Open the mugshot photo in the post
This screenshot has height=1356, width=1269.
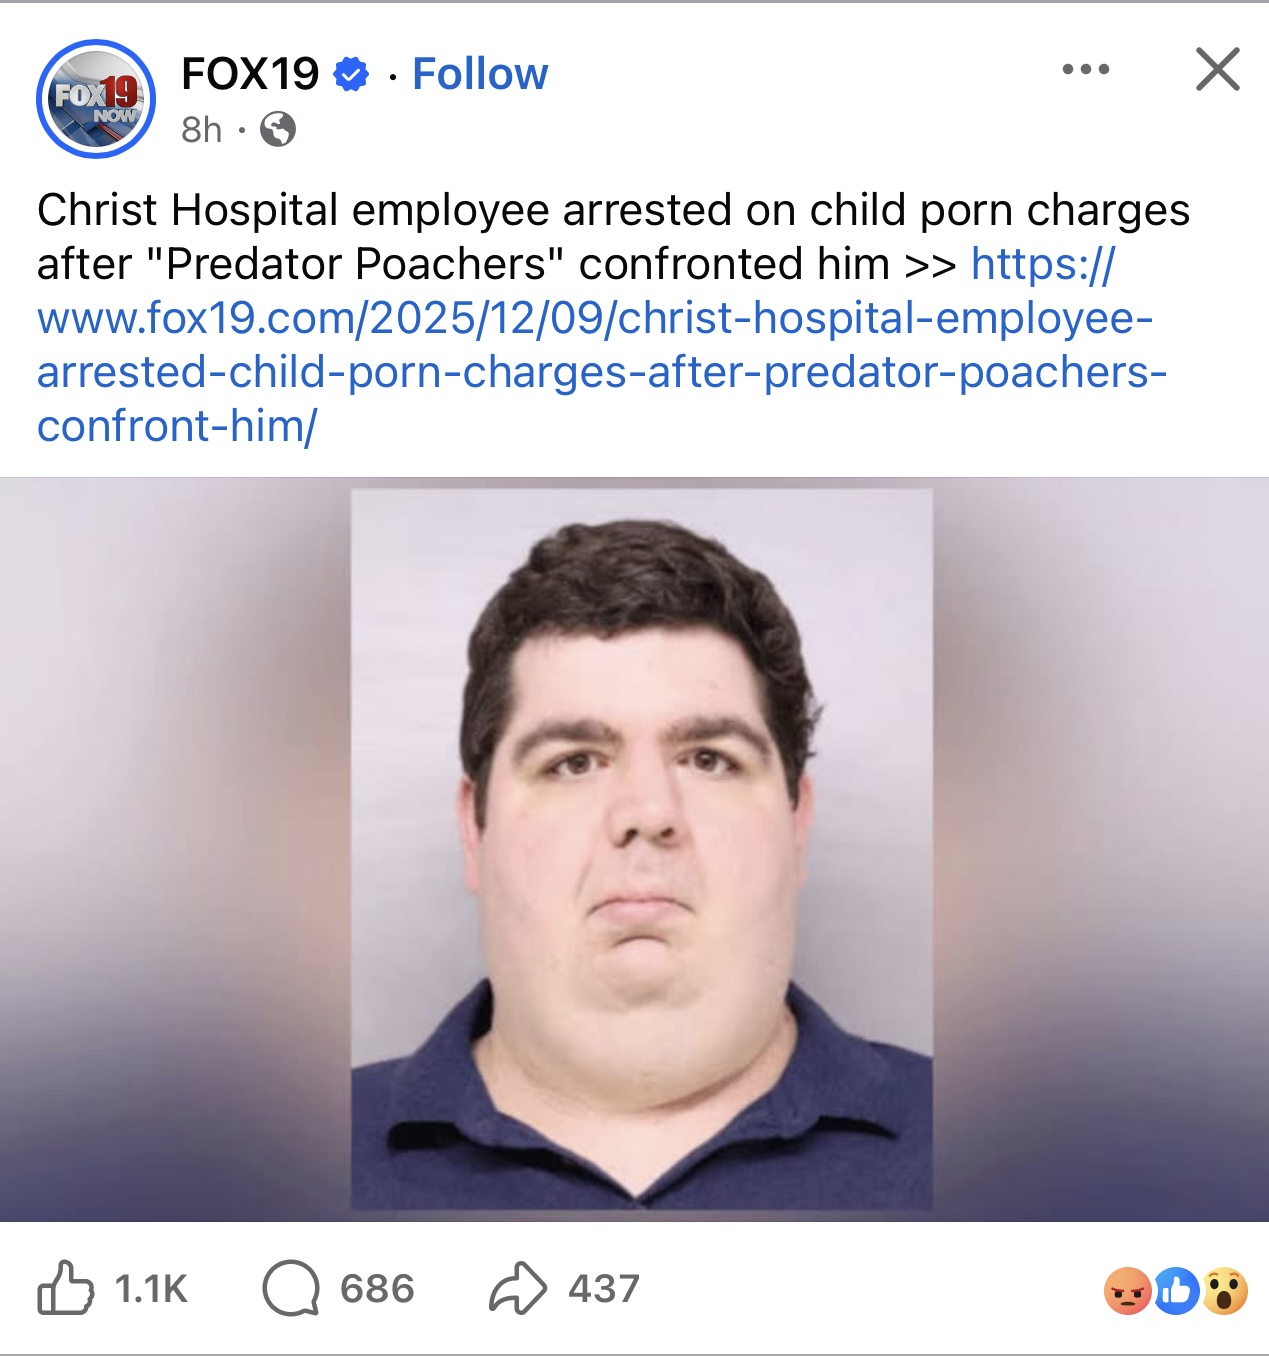[x=641, y=849]
